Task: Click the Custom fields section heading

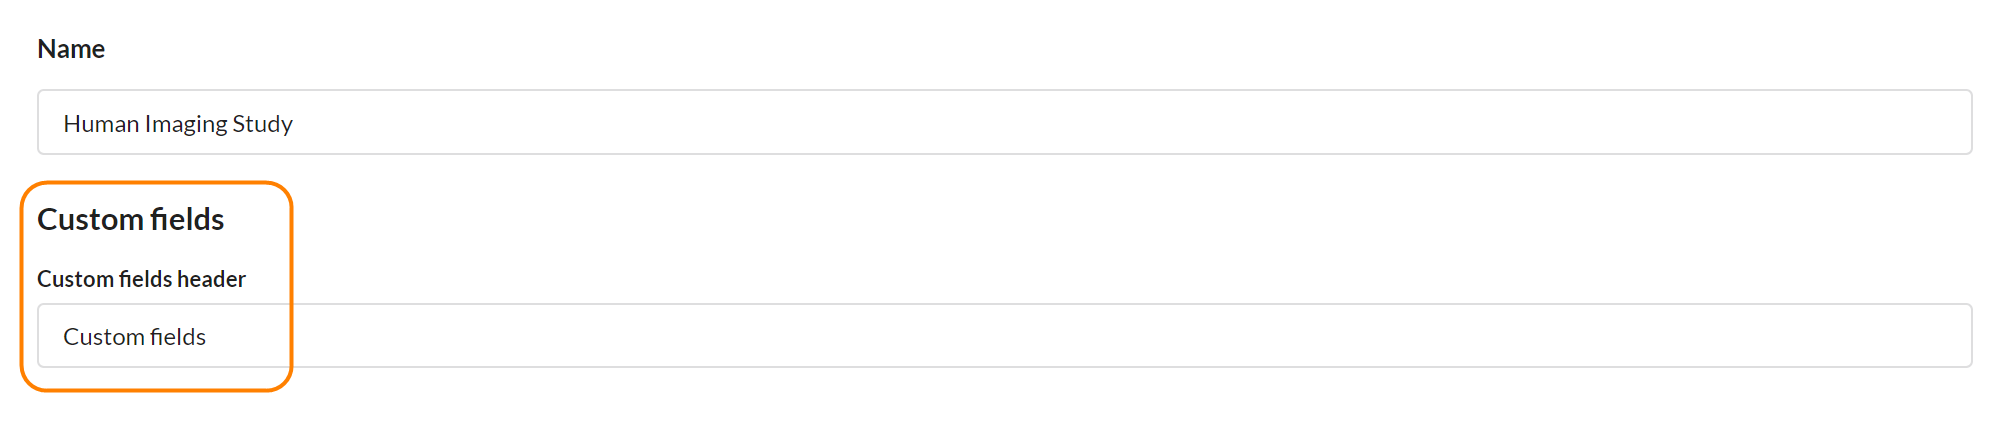Action: [131, 219]
